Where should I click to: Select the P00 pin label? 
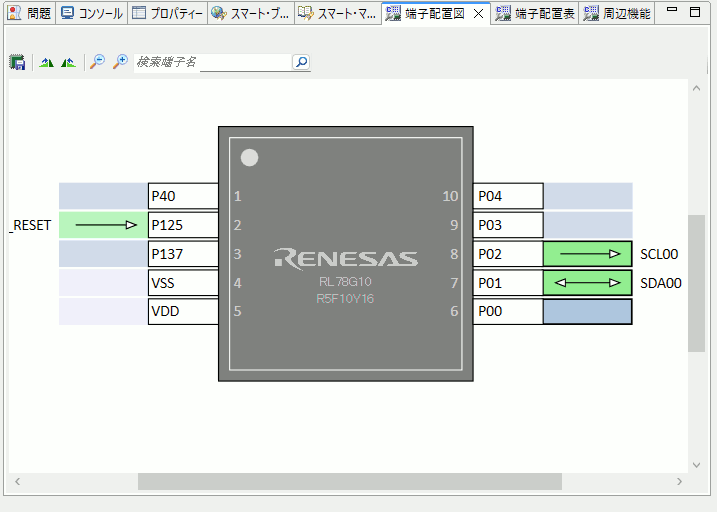point(508,312)
